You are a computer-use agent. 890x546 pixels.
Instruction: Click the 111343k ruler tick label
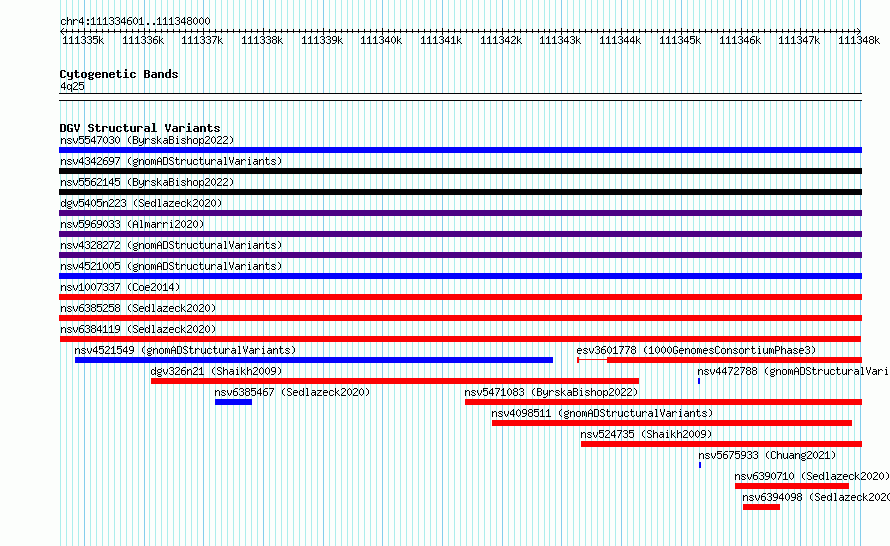[560, 40]
